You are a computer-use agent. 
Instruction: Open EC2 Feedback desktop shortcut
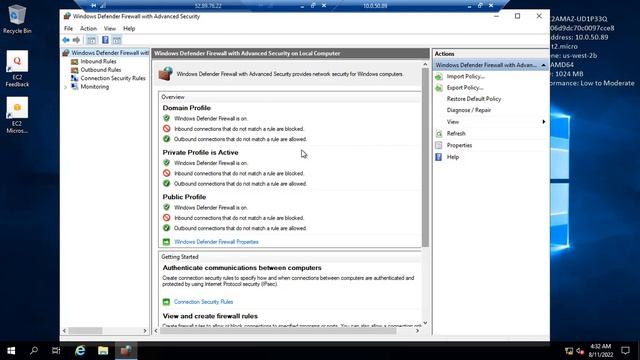[17, 69]
